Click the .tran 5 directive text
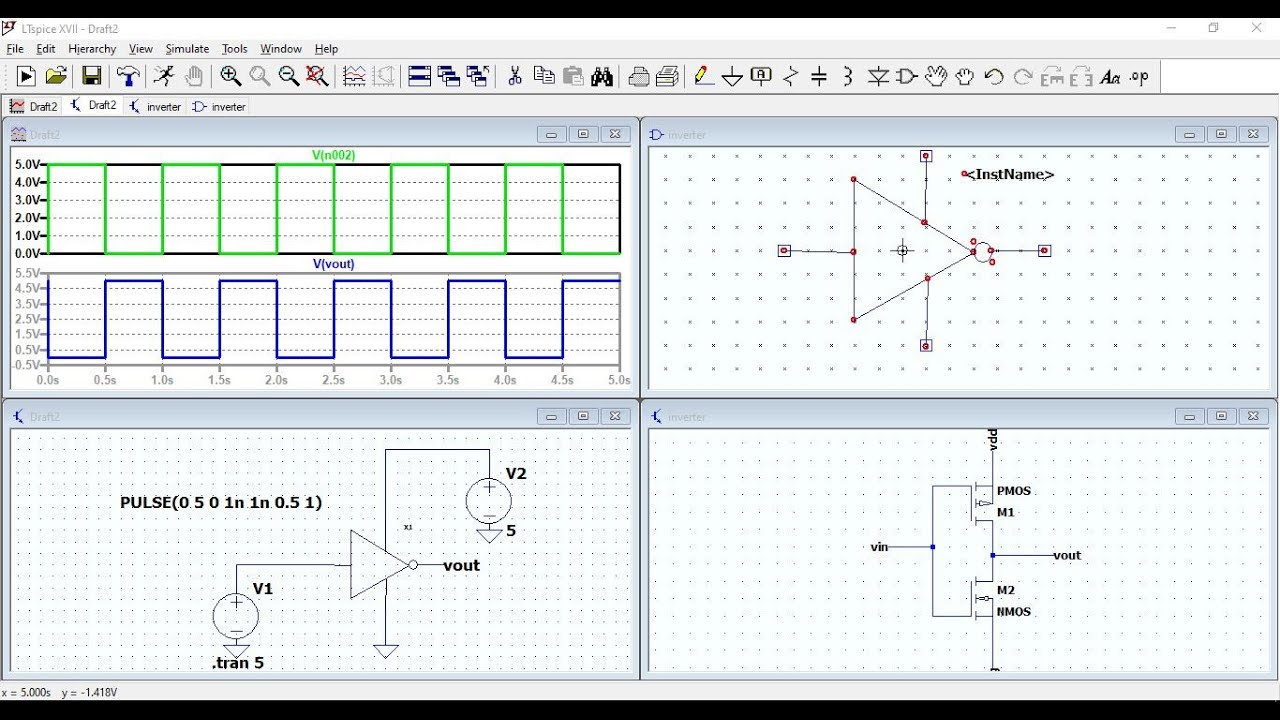 click(x=238, y=663)
